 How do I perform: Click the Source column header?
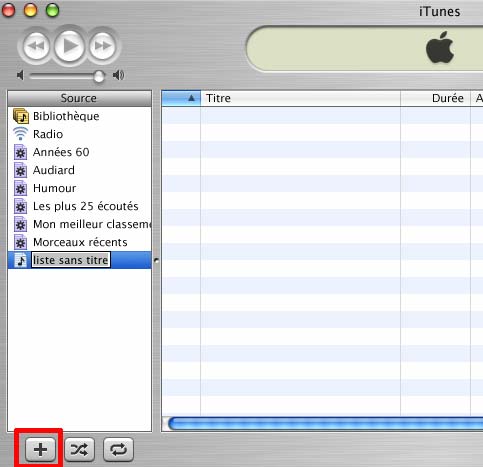tap(79, 98)
